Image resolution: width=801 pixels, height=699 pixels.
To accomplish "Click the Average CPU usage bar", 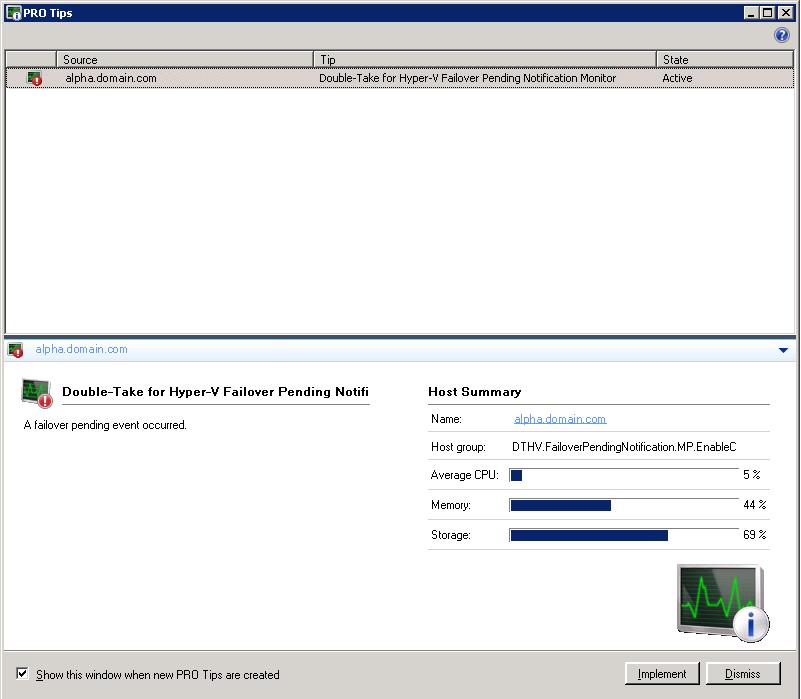I will [x=624, y=475].
